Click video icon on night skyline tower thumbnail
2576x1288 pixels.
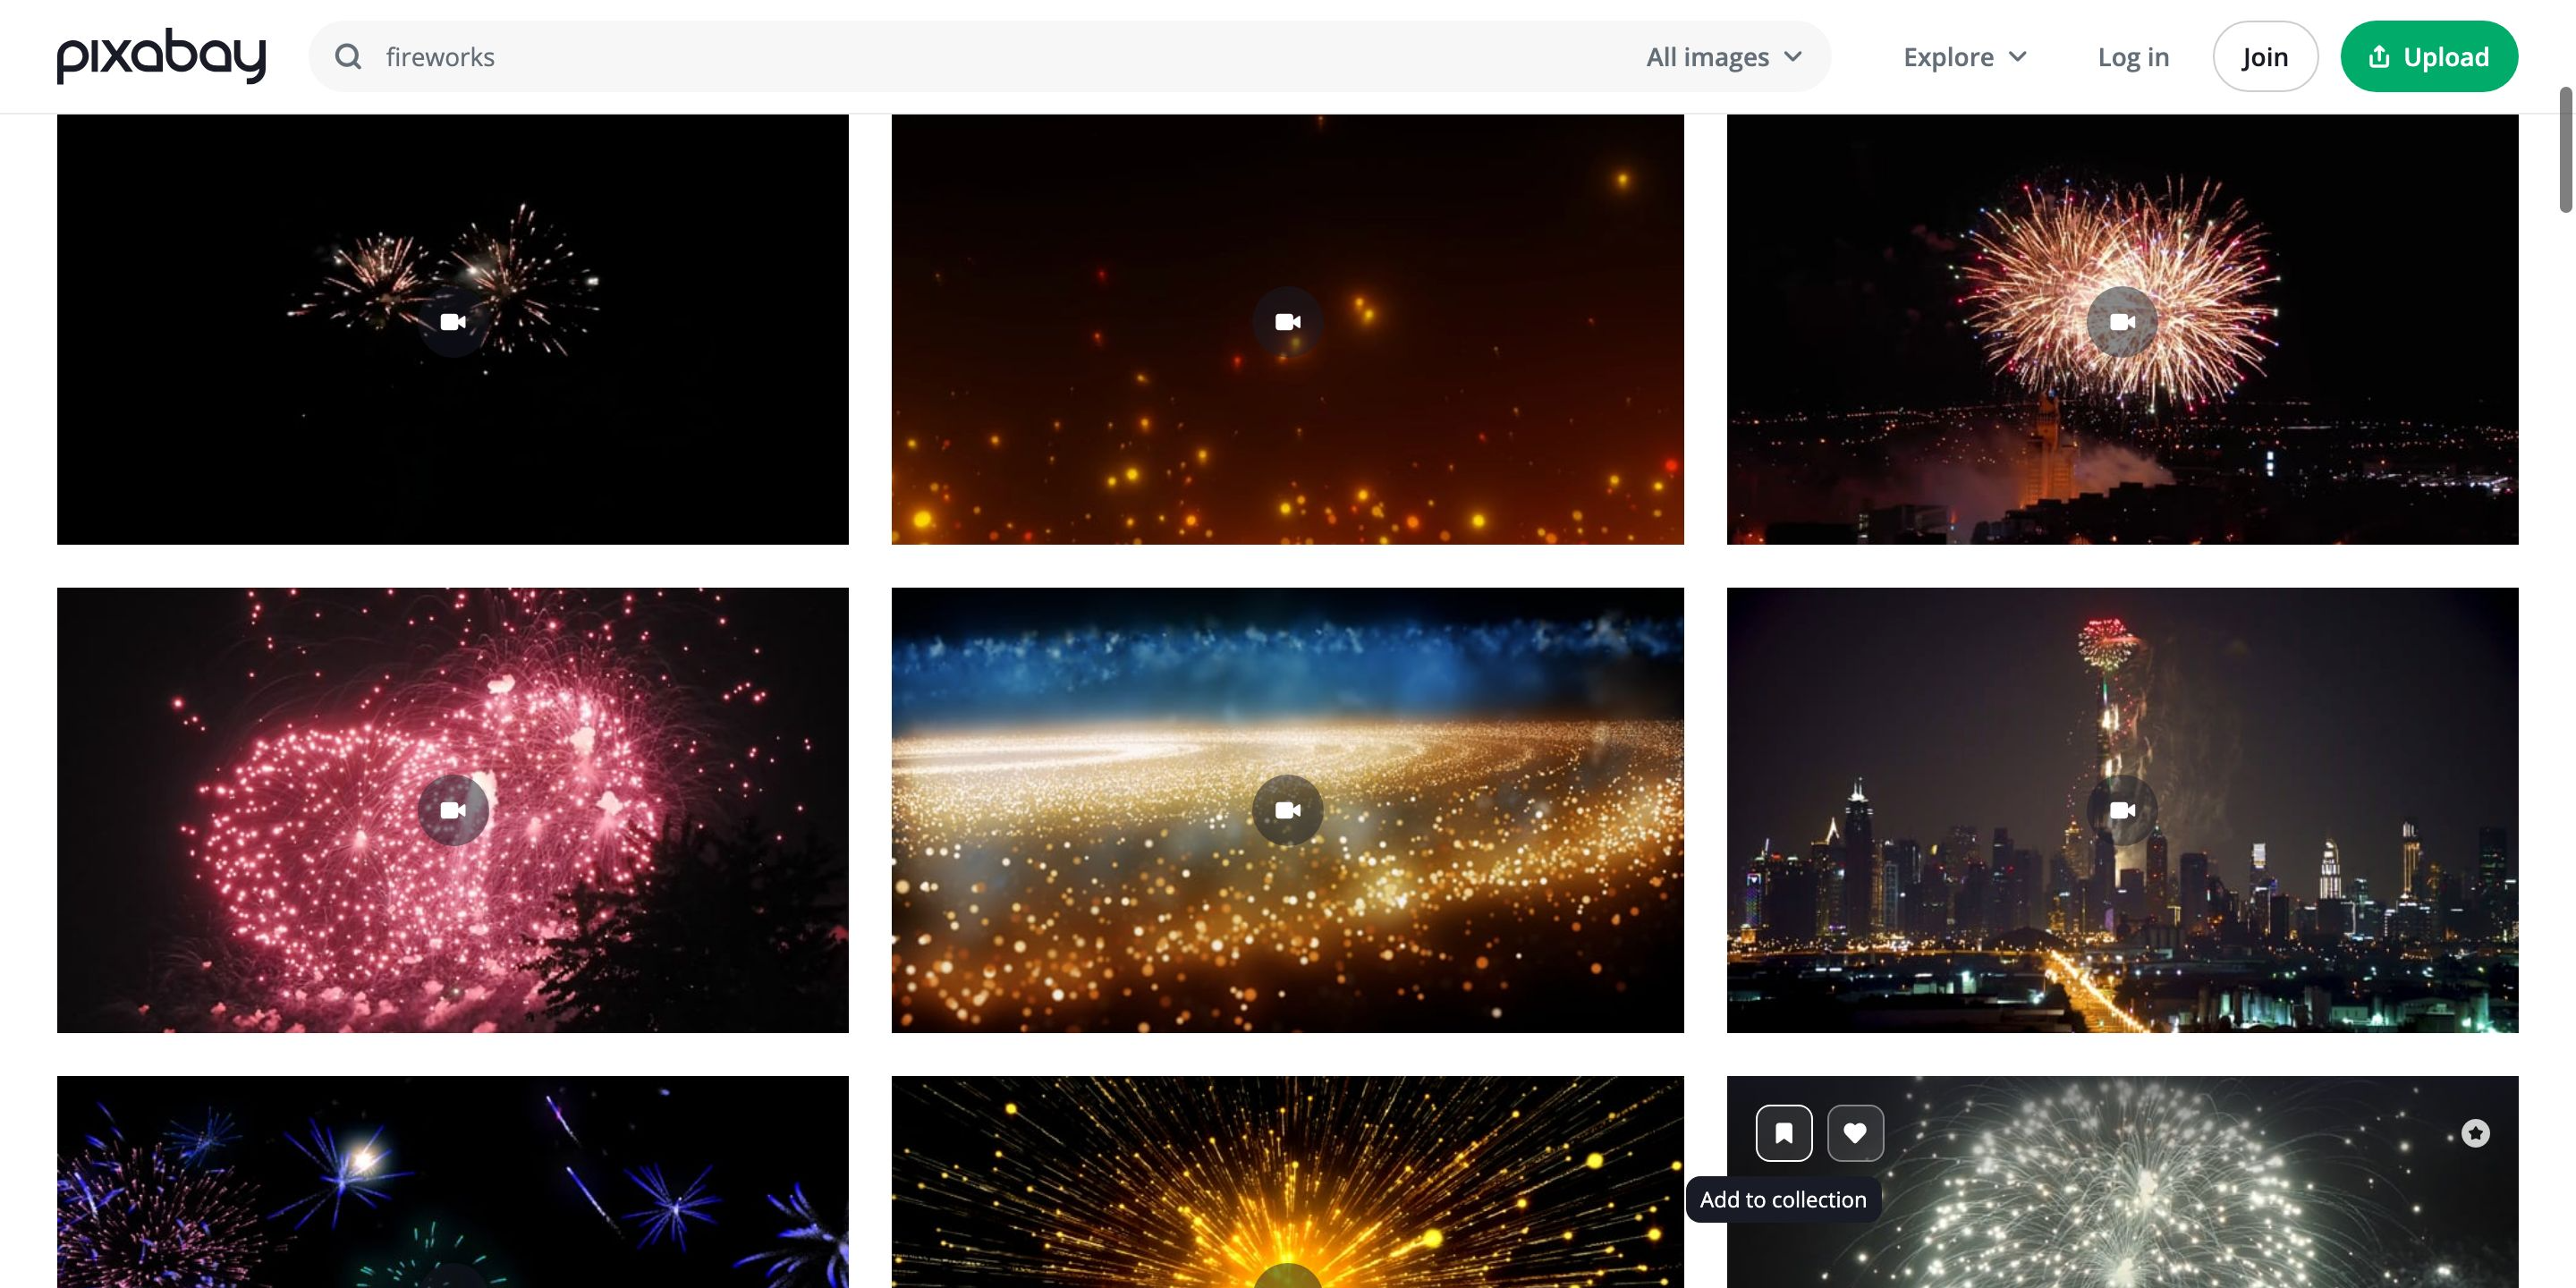pos(2122,810)
